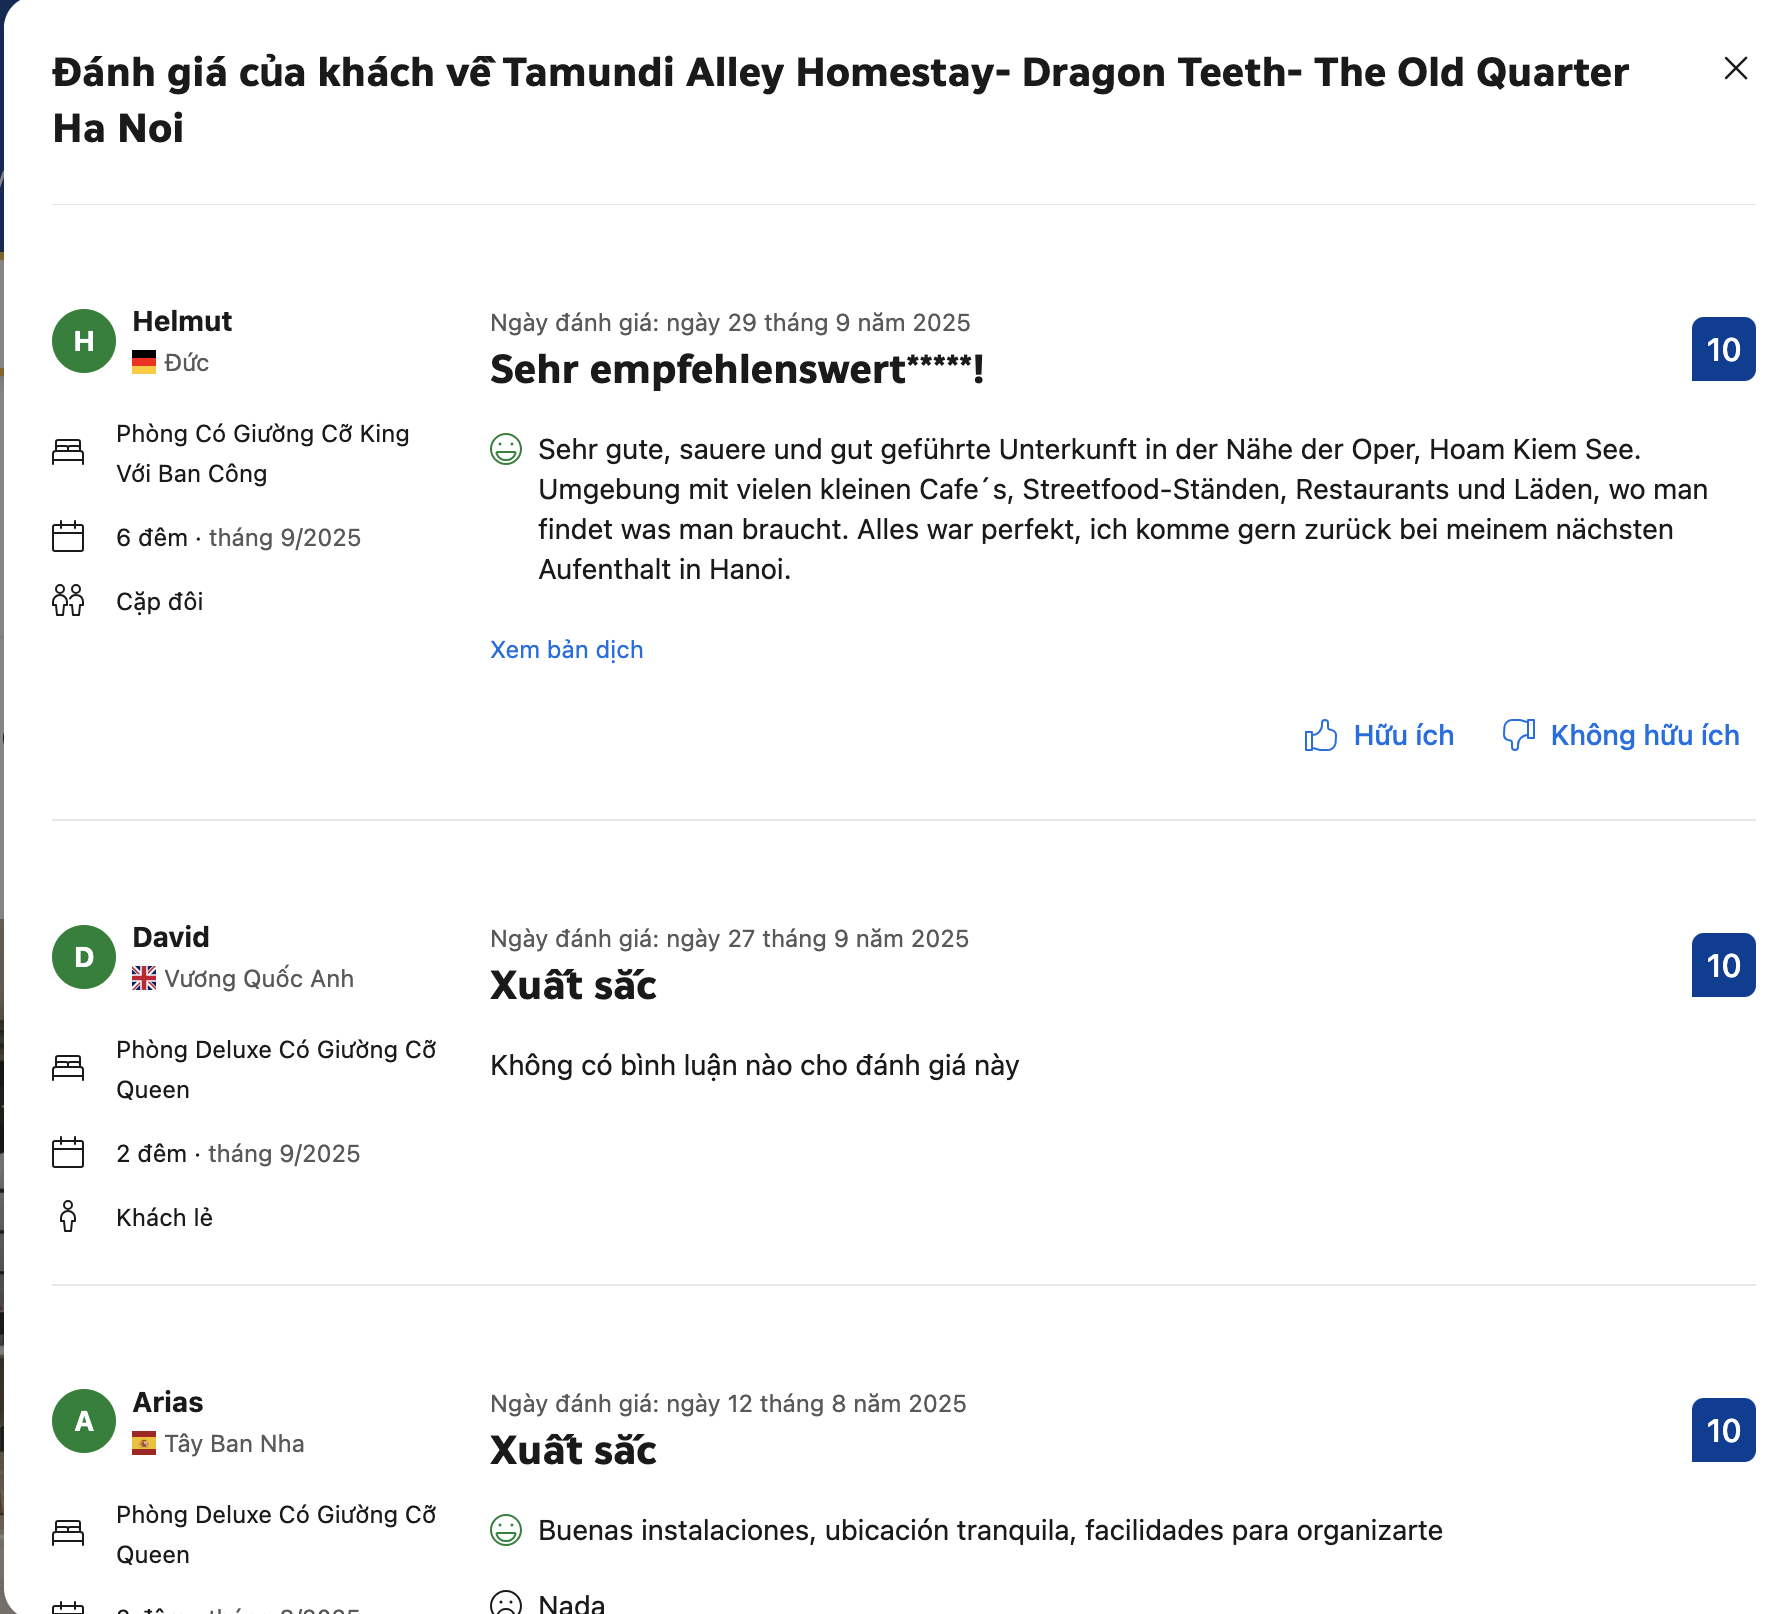Viewport: 1788px width, 1614px height.
Task: Click the UK flag beside Vương Quốc Anh
Action: (x=144, y=978)
